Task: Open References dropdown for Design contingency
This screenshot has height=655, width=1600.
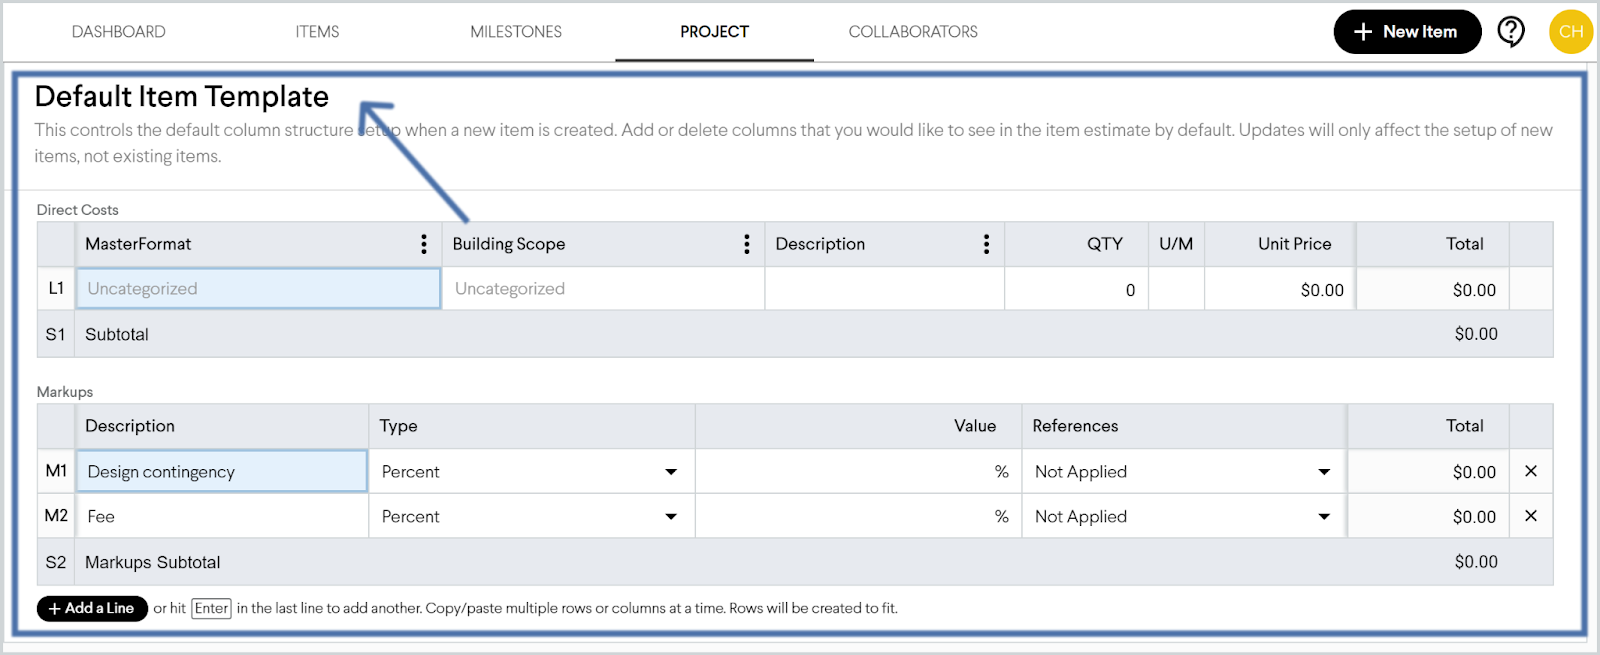Action: point(1324,472)
